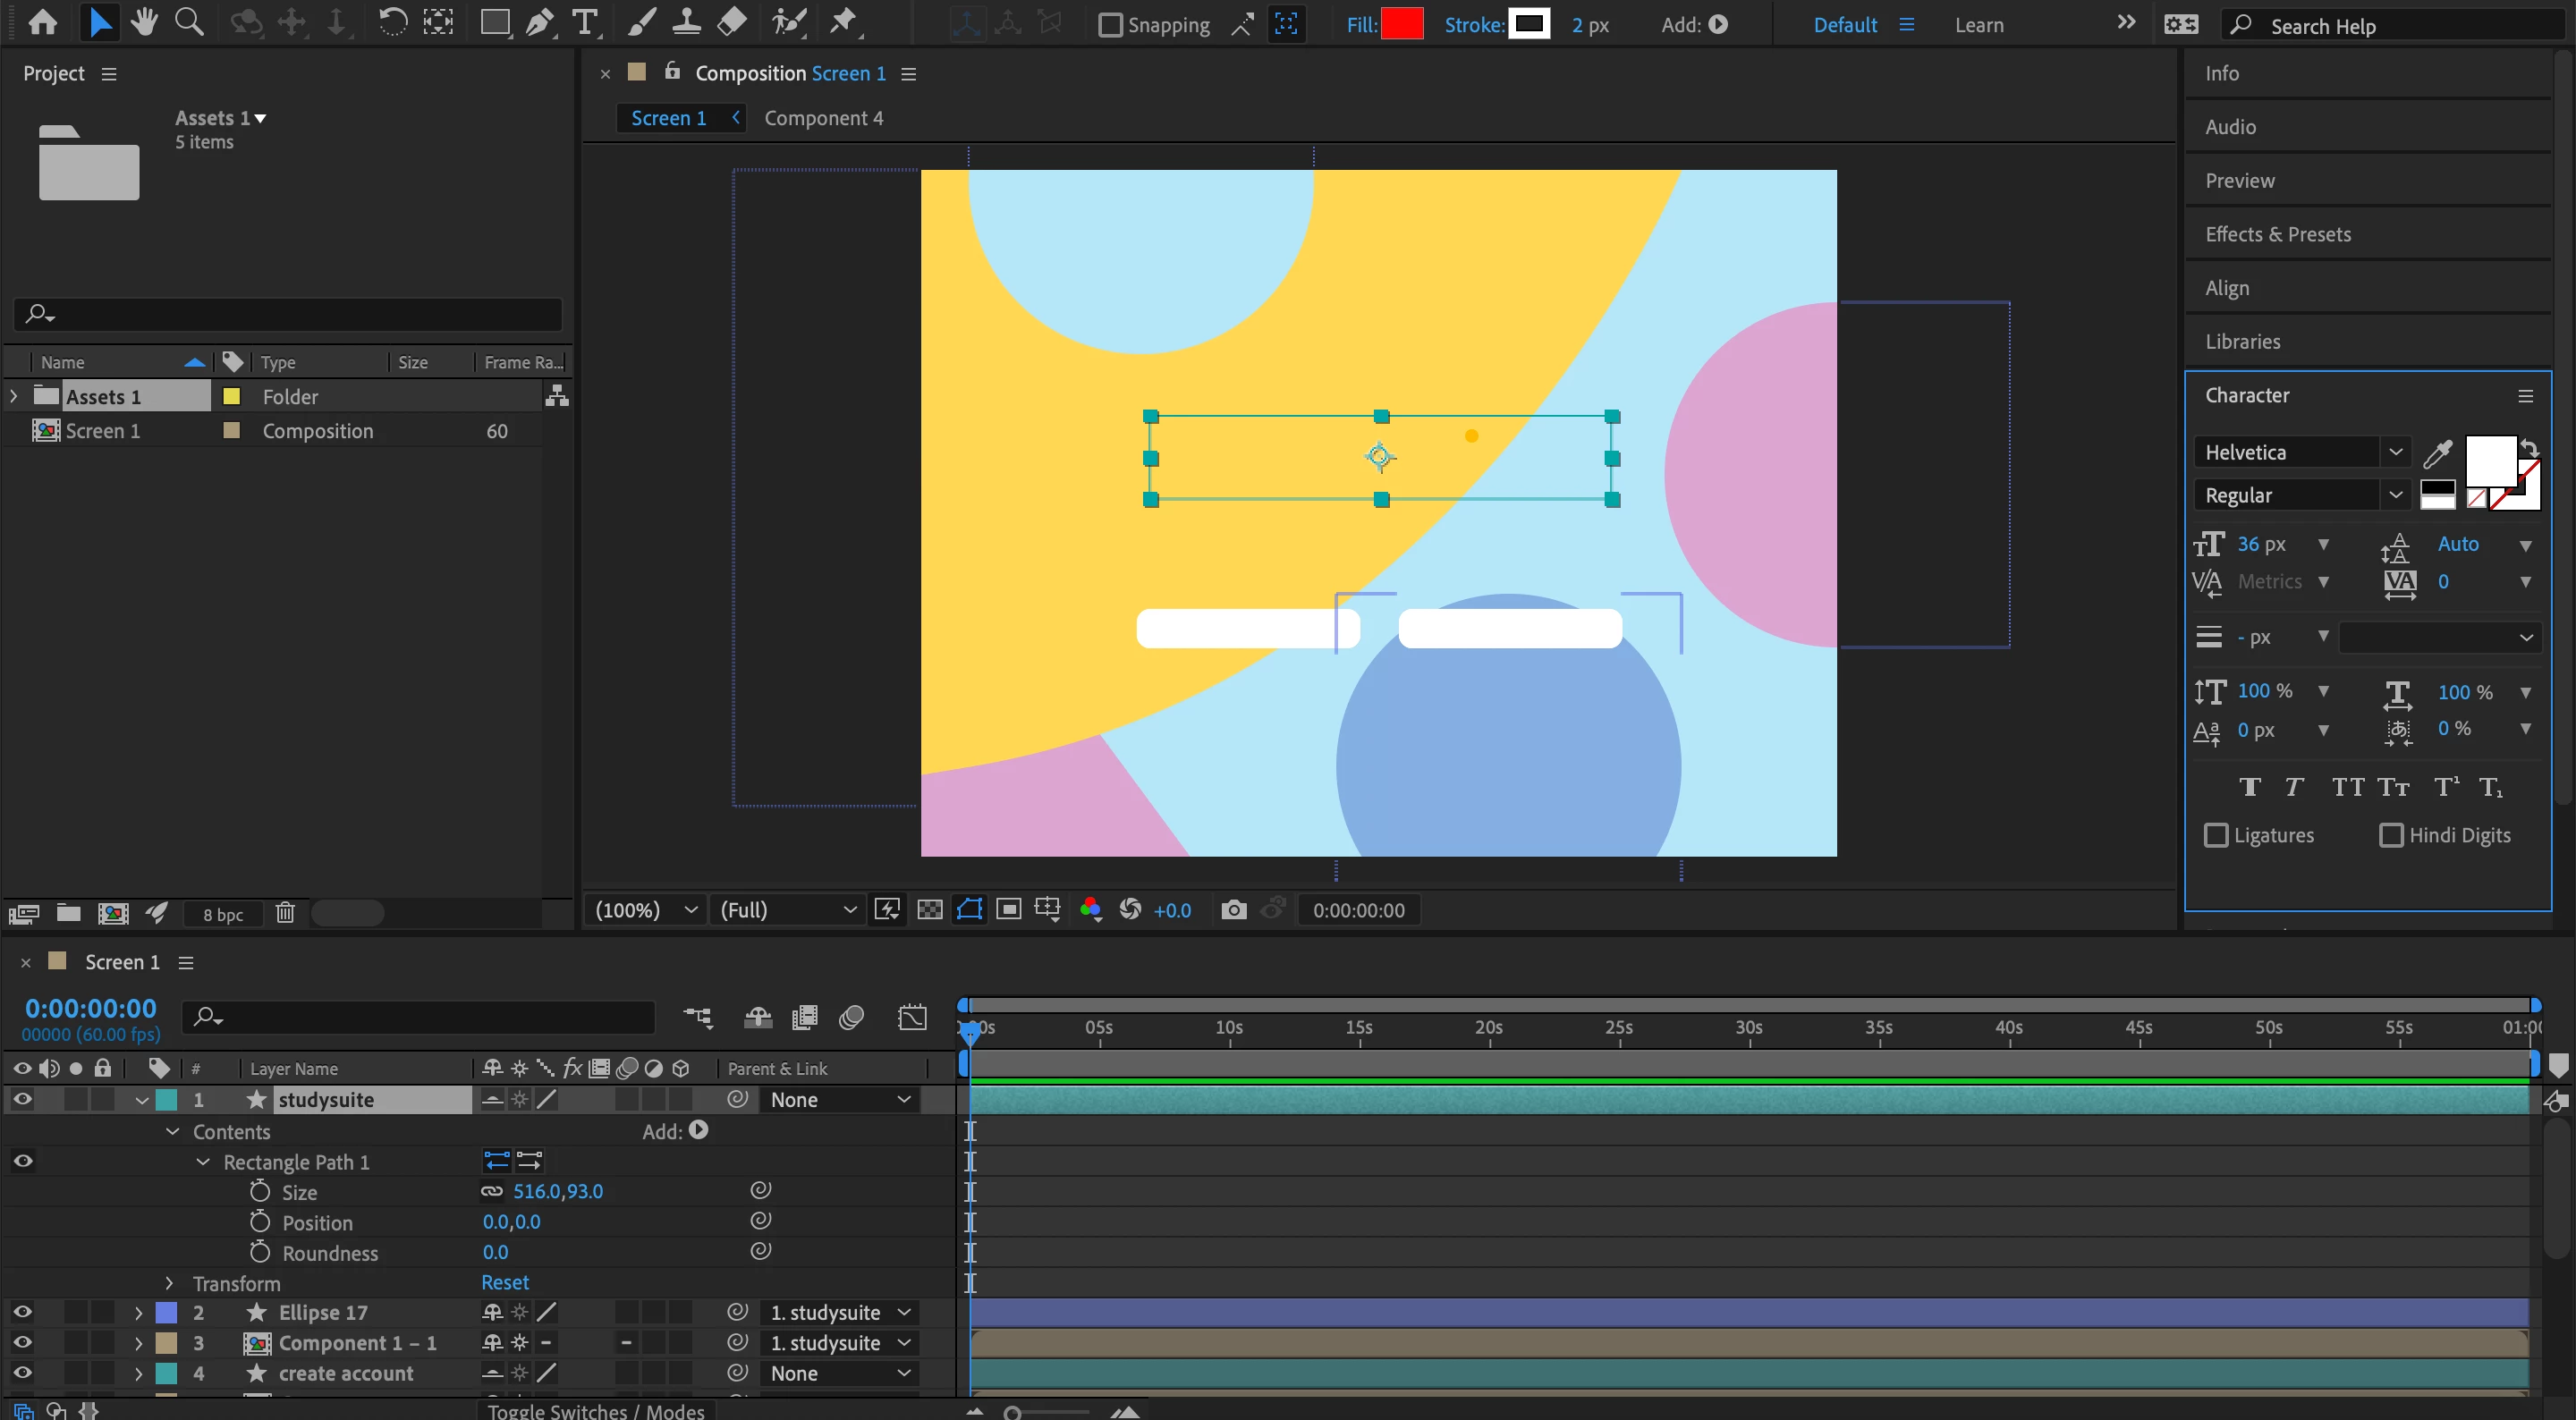
Task: Click the Home icon
Action: pos(42,22)
